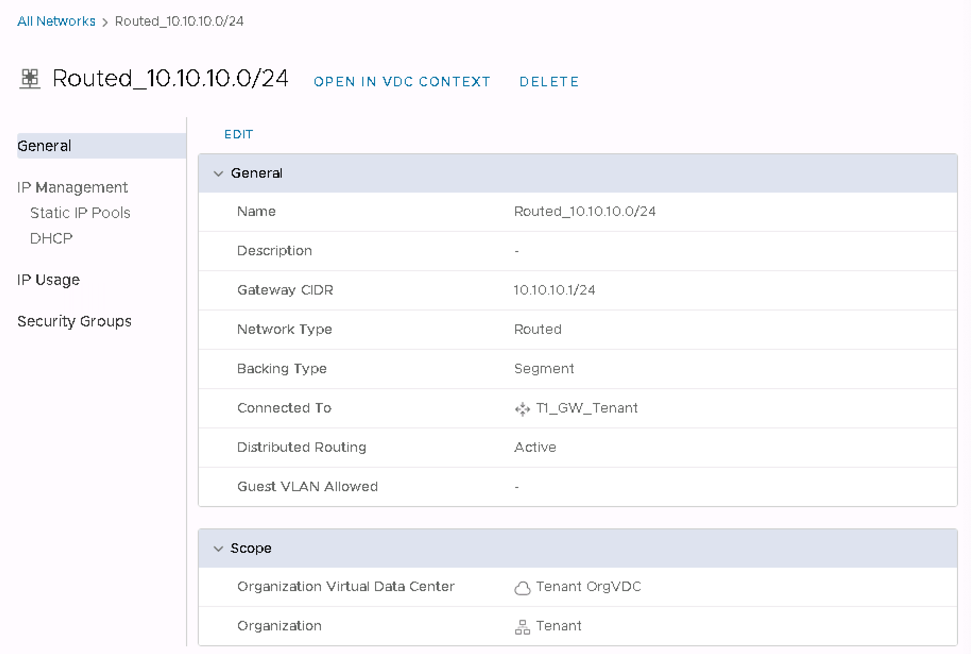Image resolution: width=971 pixels, height=654 pixels.
Task: Click the Tenant OrgVDC value text
Action: (588, 587)
